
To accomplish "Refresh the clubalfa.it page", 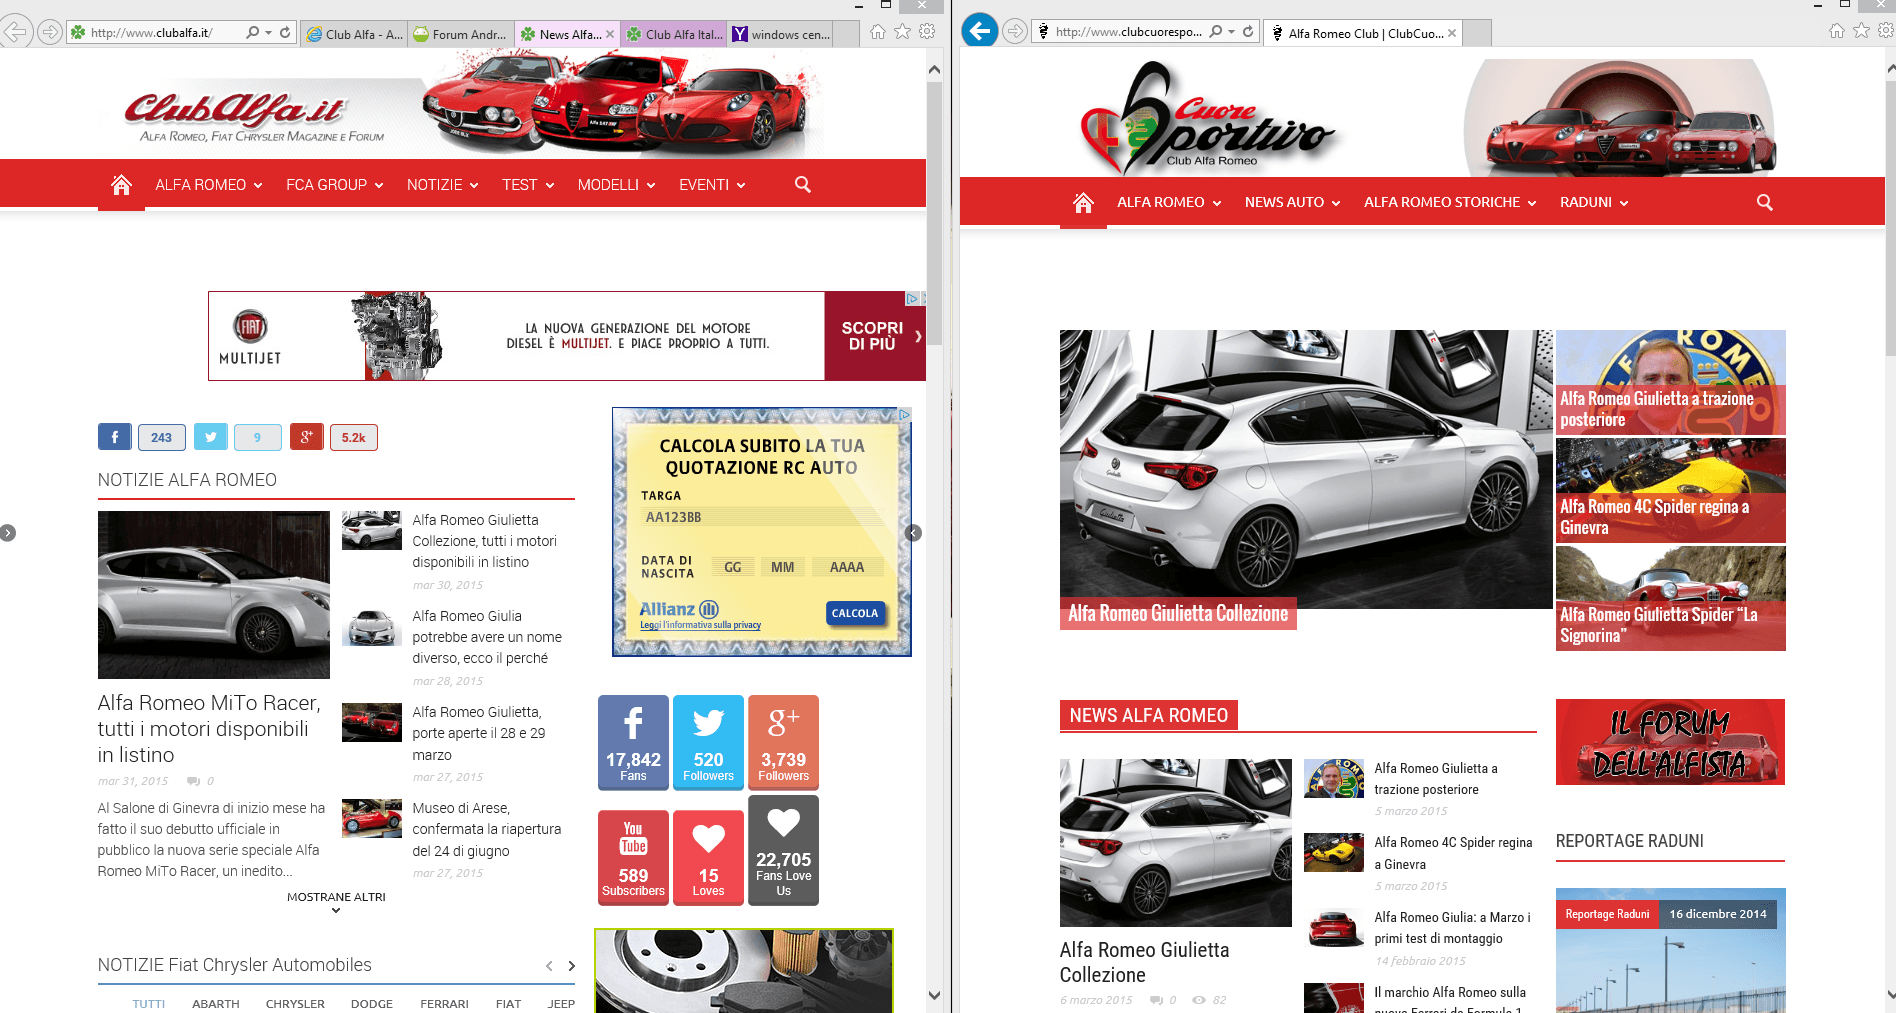I will click(285, 32).
